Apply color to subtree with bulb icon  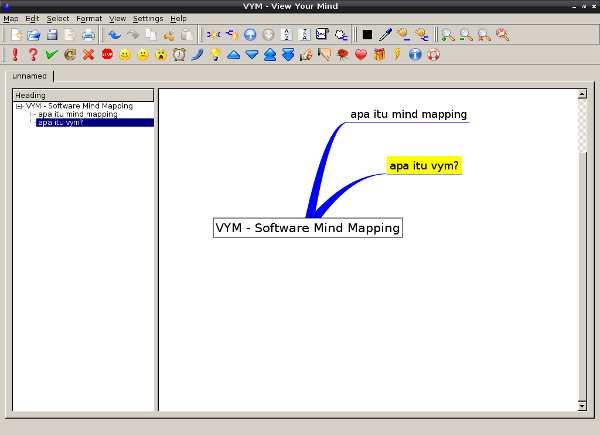coord(422,35)
